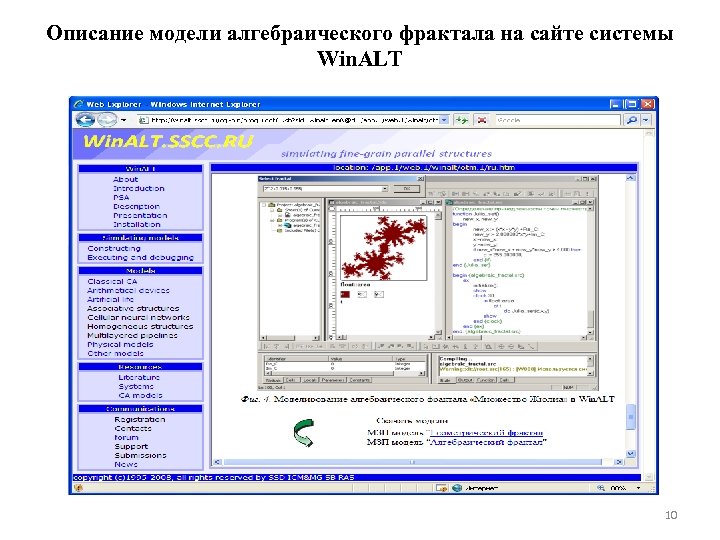Expand the address bar history dropdown
Image resolution: width=720 pixels, height=540 pixels.
coord(444,120)
